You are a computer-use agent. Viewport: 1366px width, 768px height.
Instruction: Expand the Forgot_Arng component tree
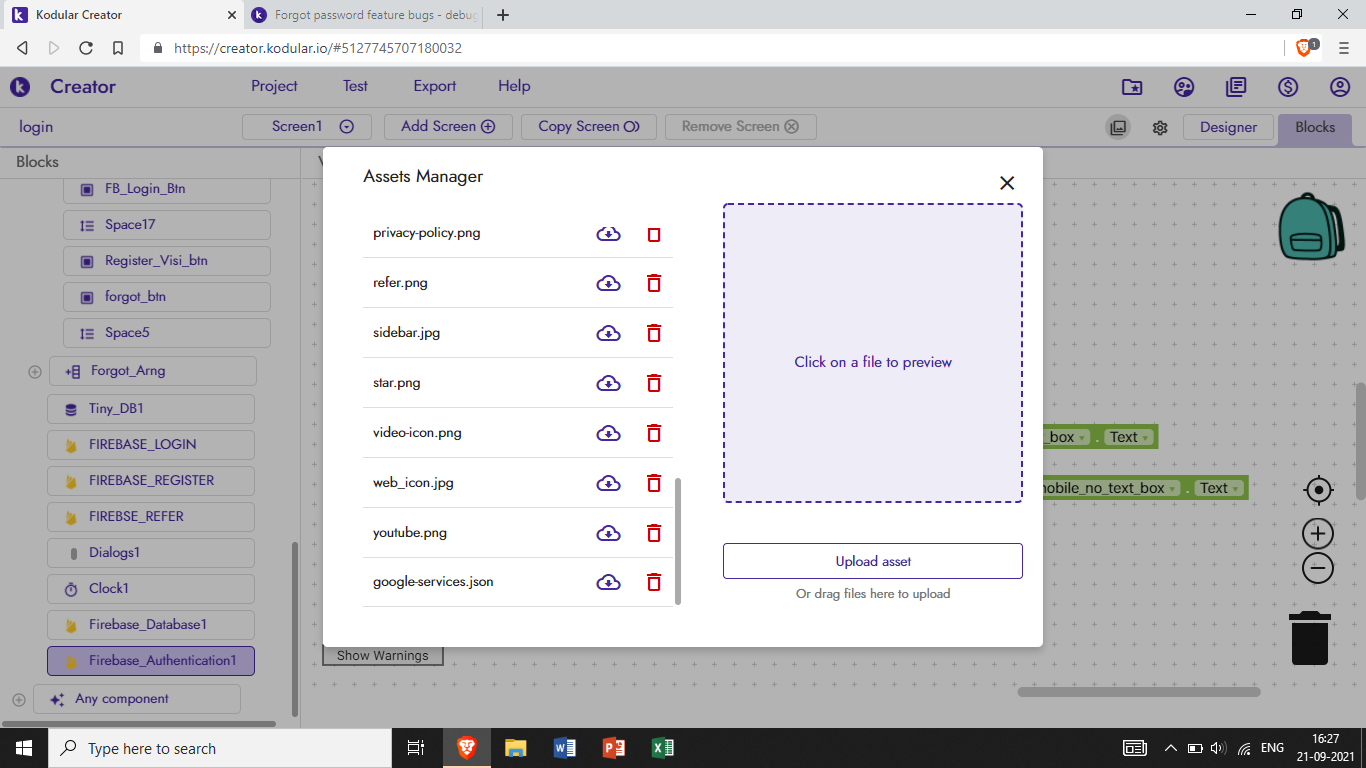(x=35, y=371)
